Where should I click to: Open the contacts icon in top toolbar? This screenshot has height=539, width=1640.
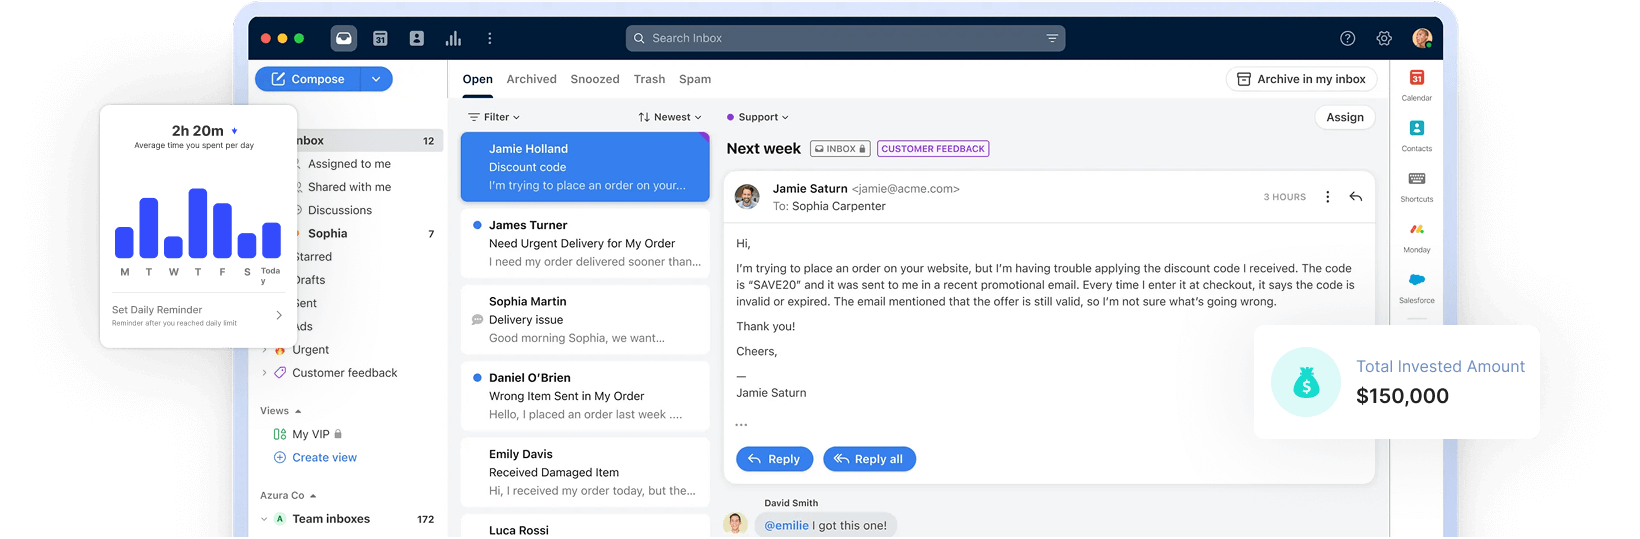pos(417,38)
